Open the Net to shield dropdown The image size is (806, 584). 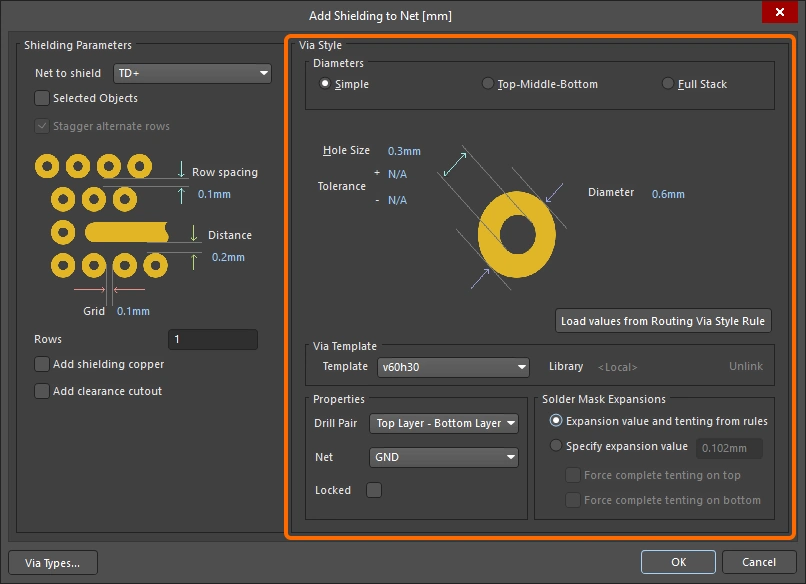point(193,73)
